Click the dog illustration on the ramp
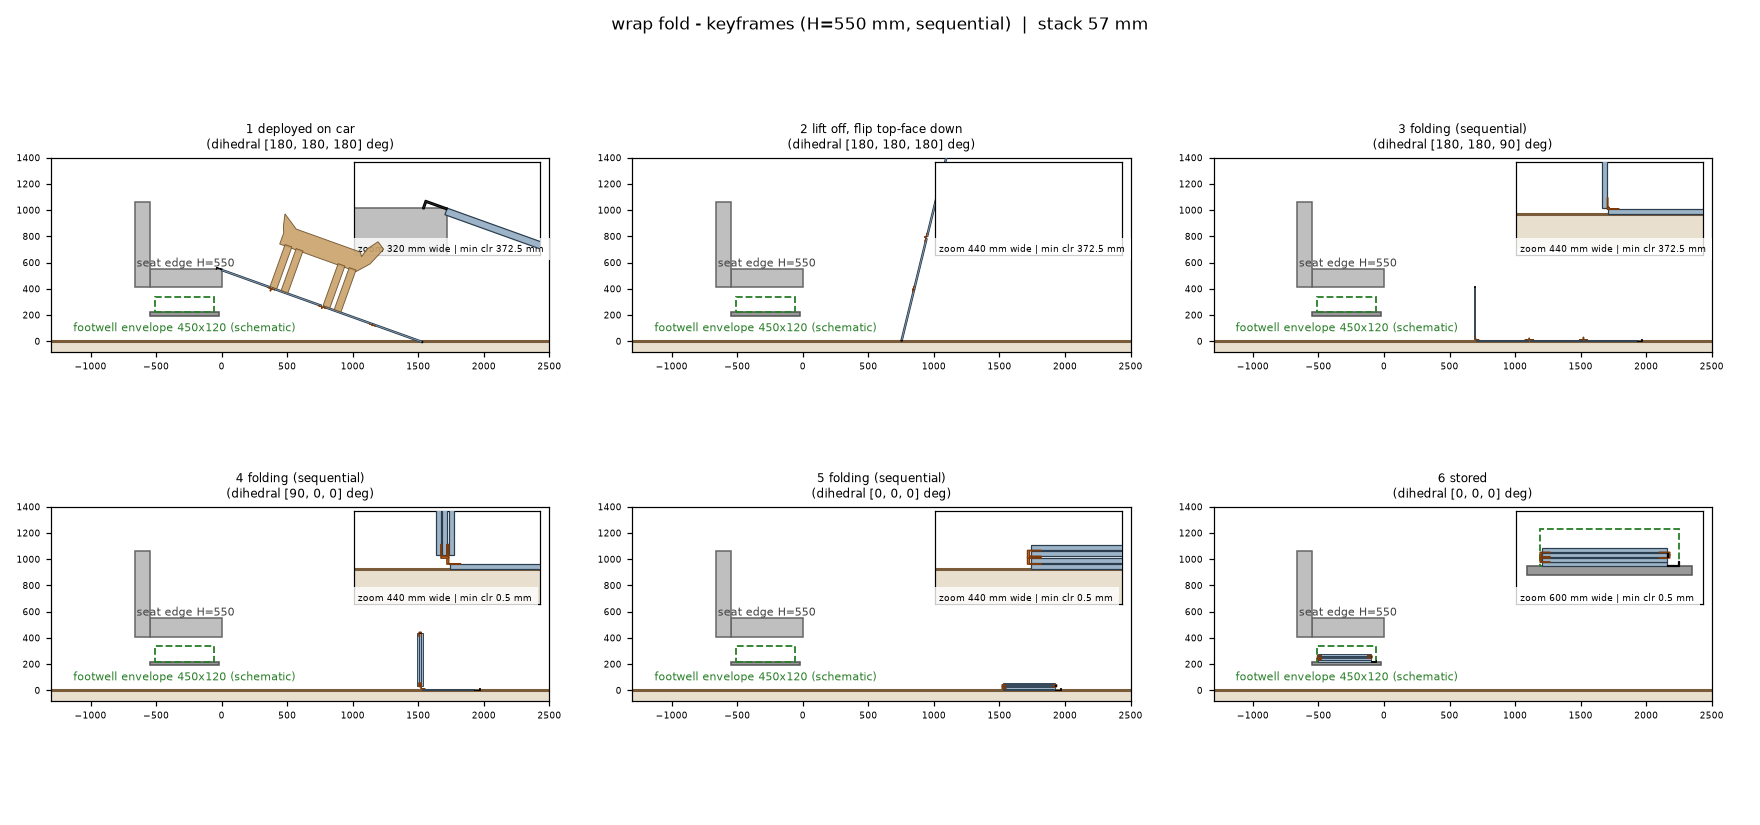 (x=327, y=262)
